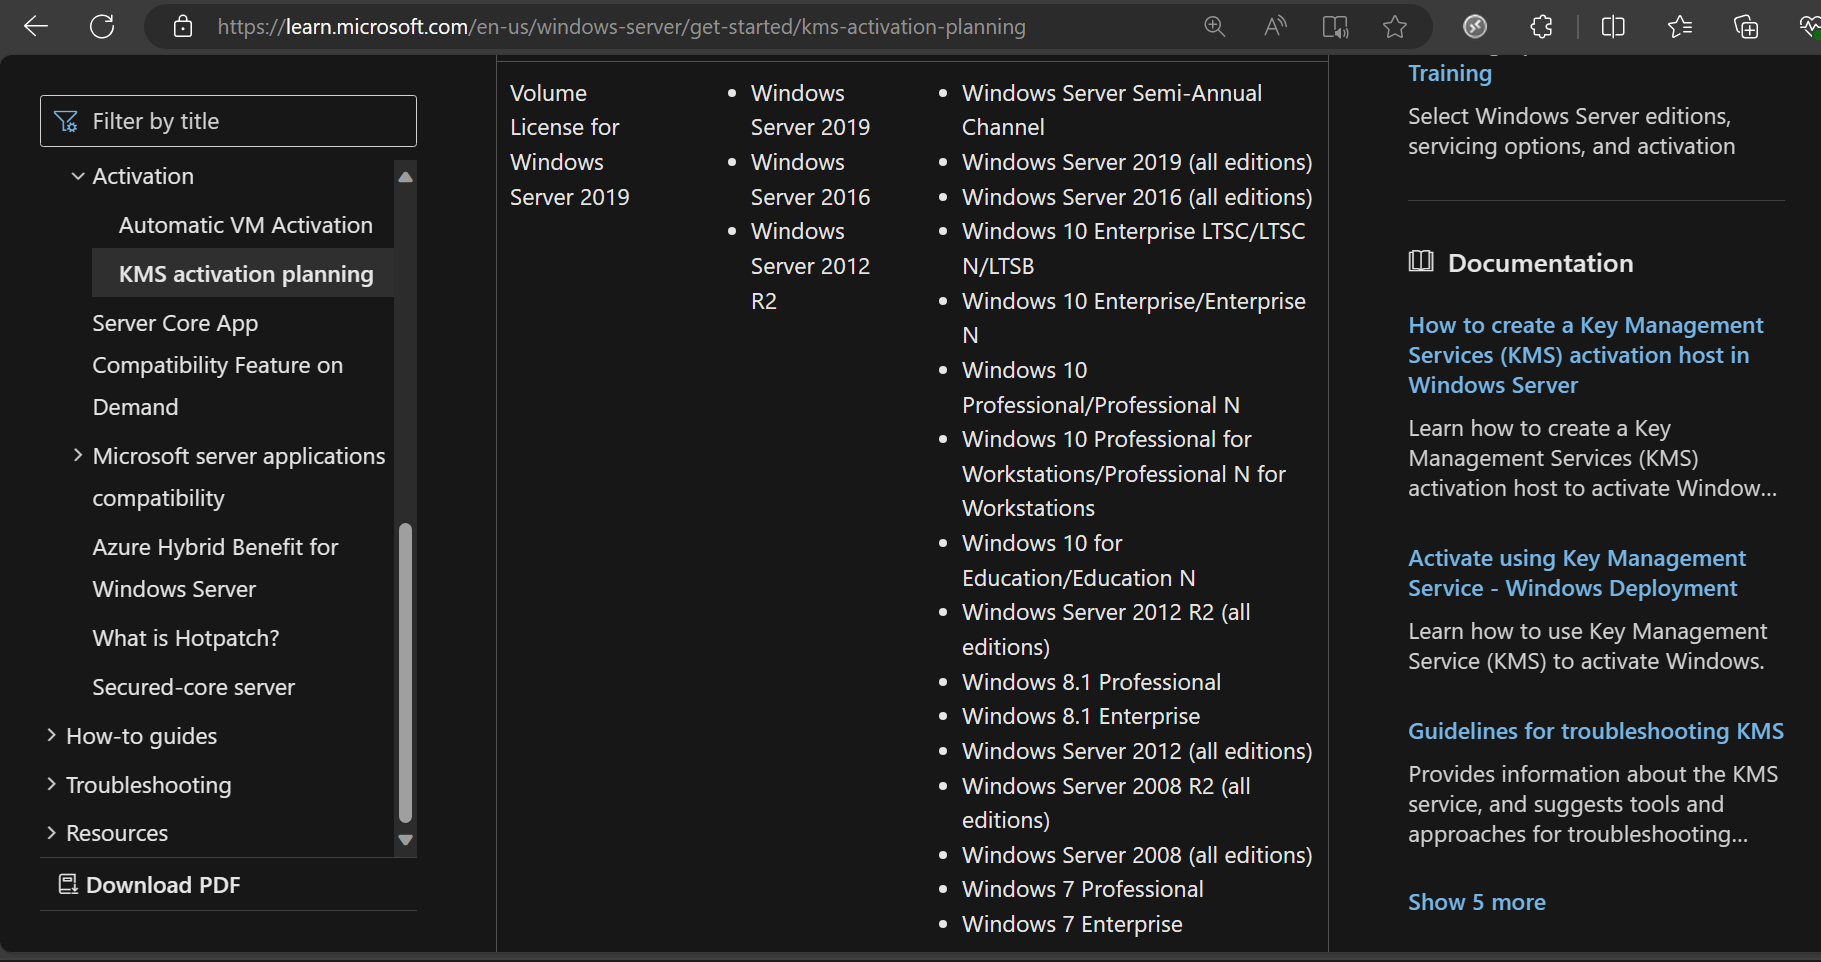Expand the How-to guides section
This screenshot has height=962, width=1821.
(51, 736)
